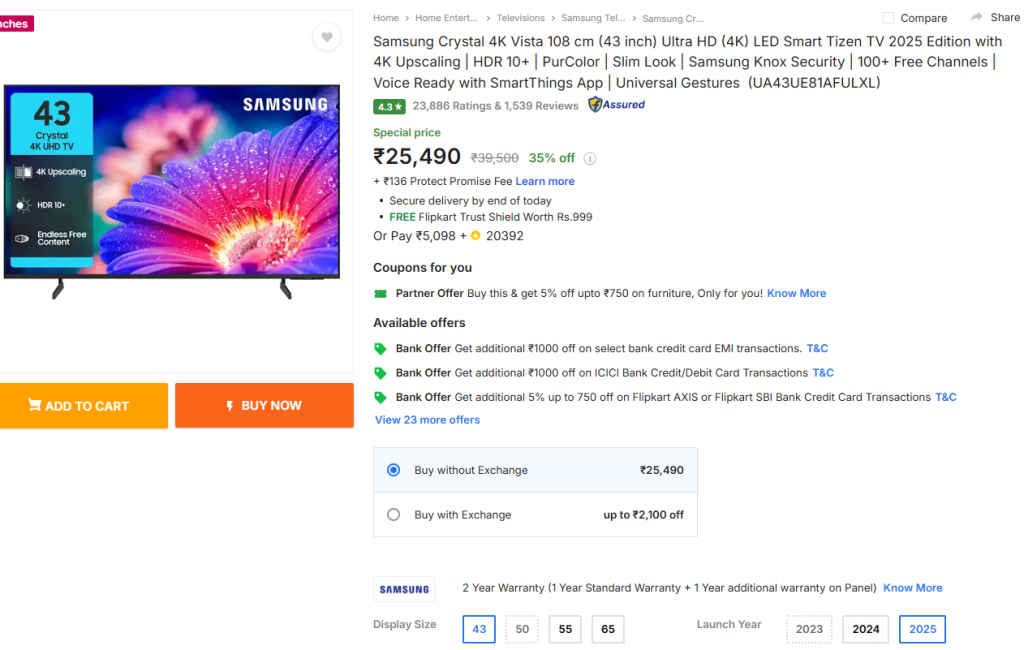Select display size 55
This screenshot has height=650, width=1024.
click(x=564, y=629)
